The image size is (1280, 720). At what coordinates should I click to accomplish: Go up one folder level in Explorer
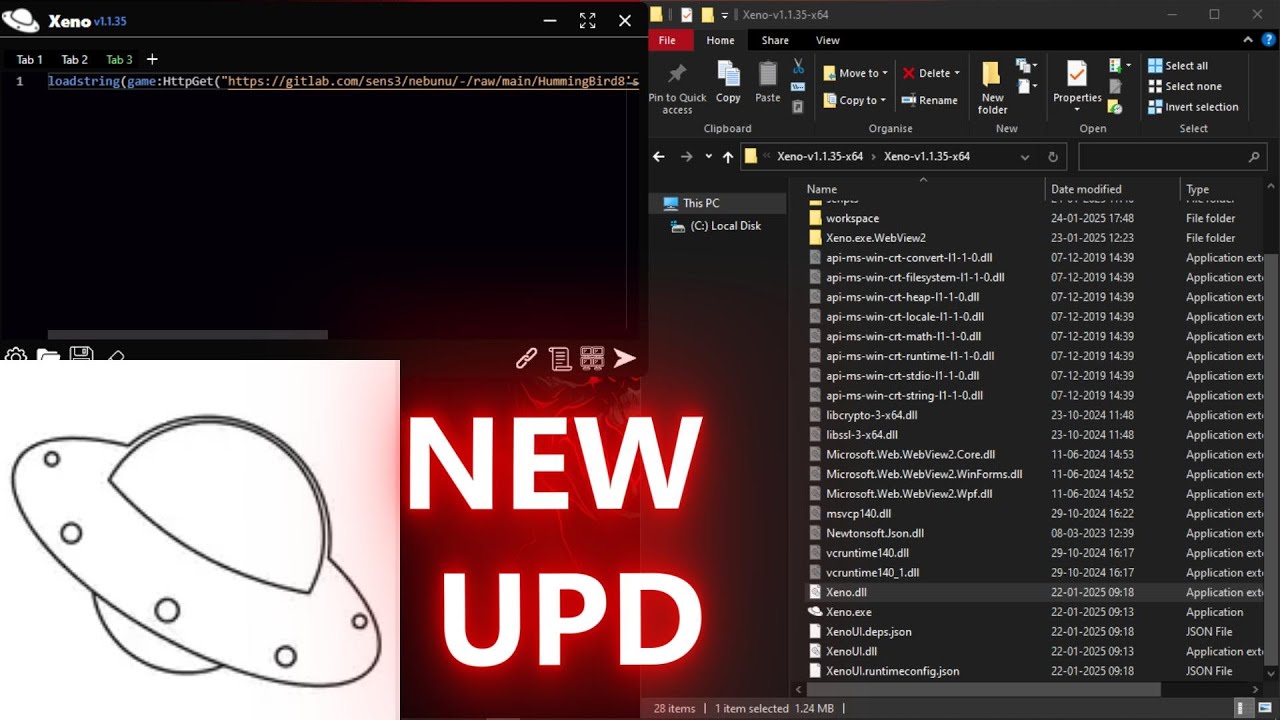(728, 157)
